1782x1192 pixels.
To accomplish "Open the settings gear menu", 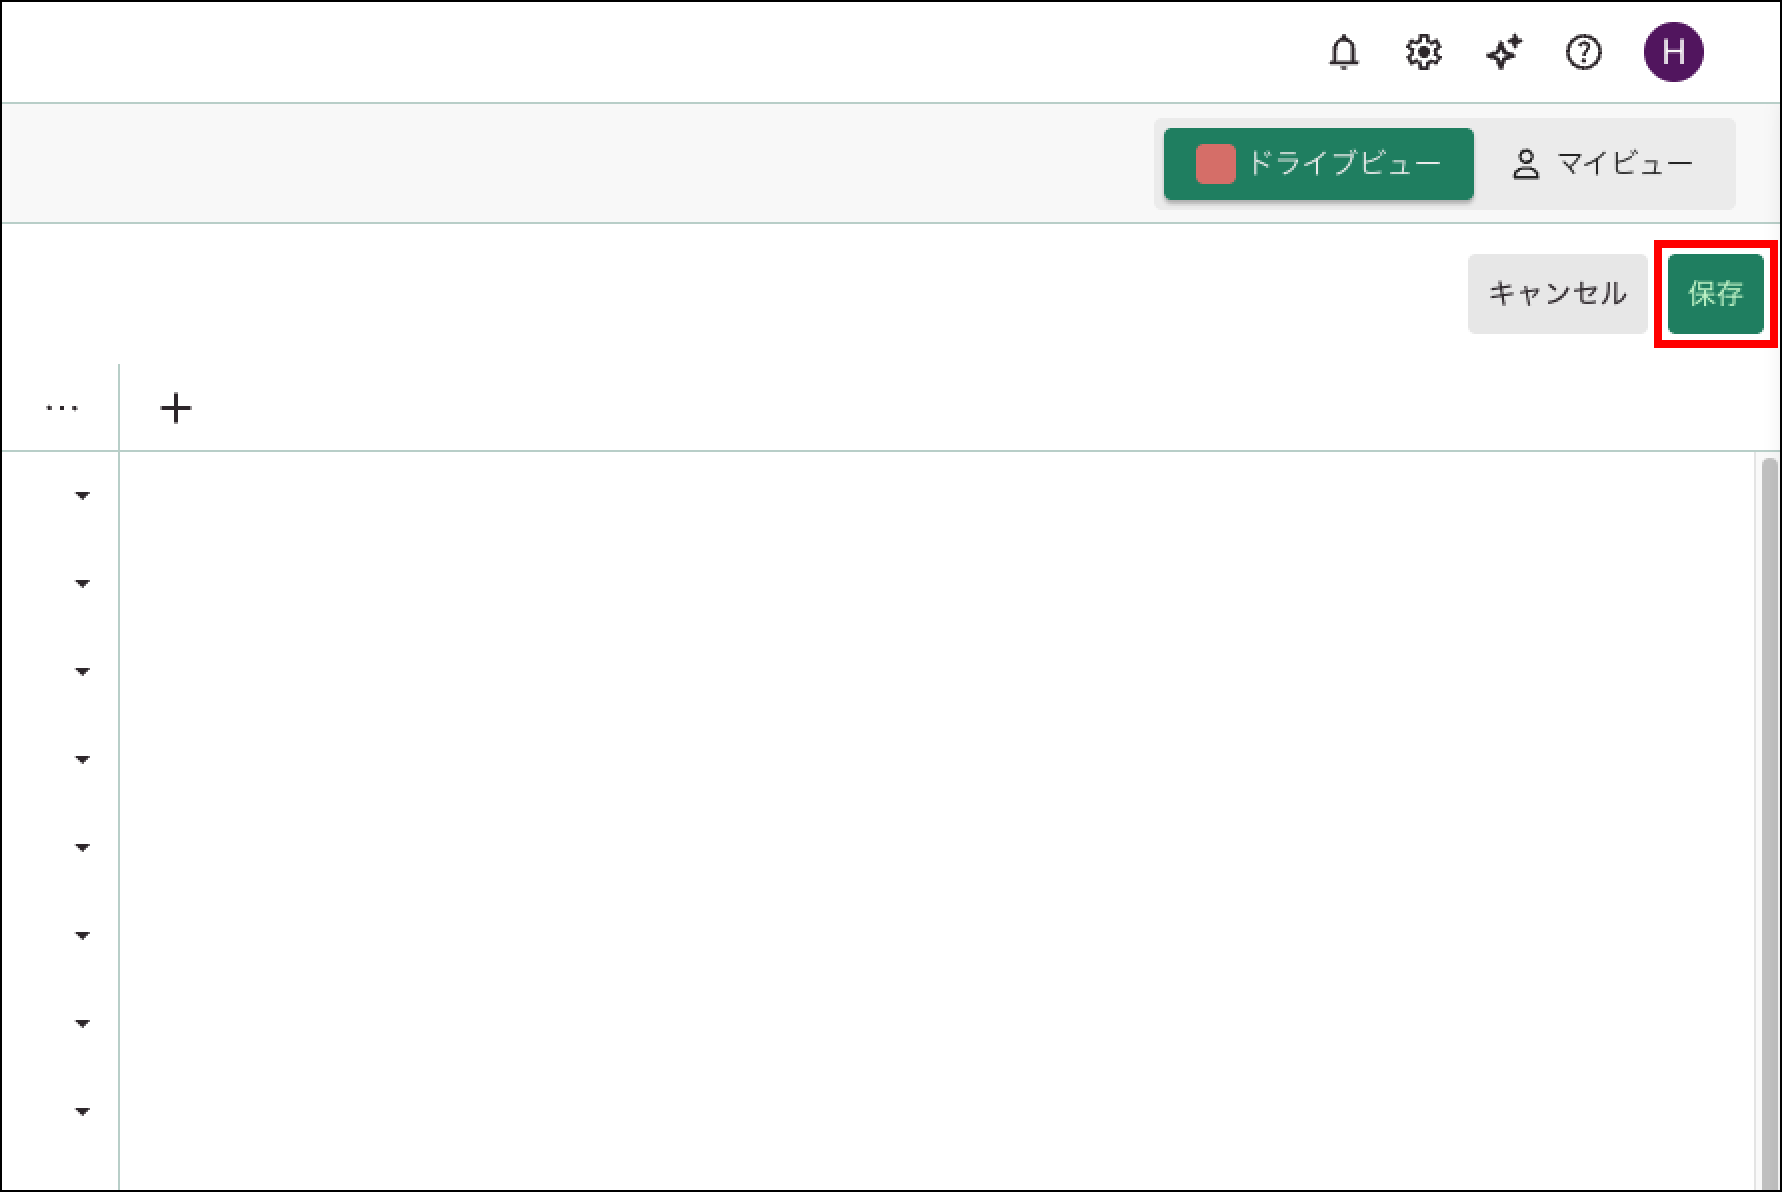I will pyautogui.click(x=1424, y=52).
